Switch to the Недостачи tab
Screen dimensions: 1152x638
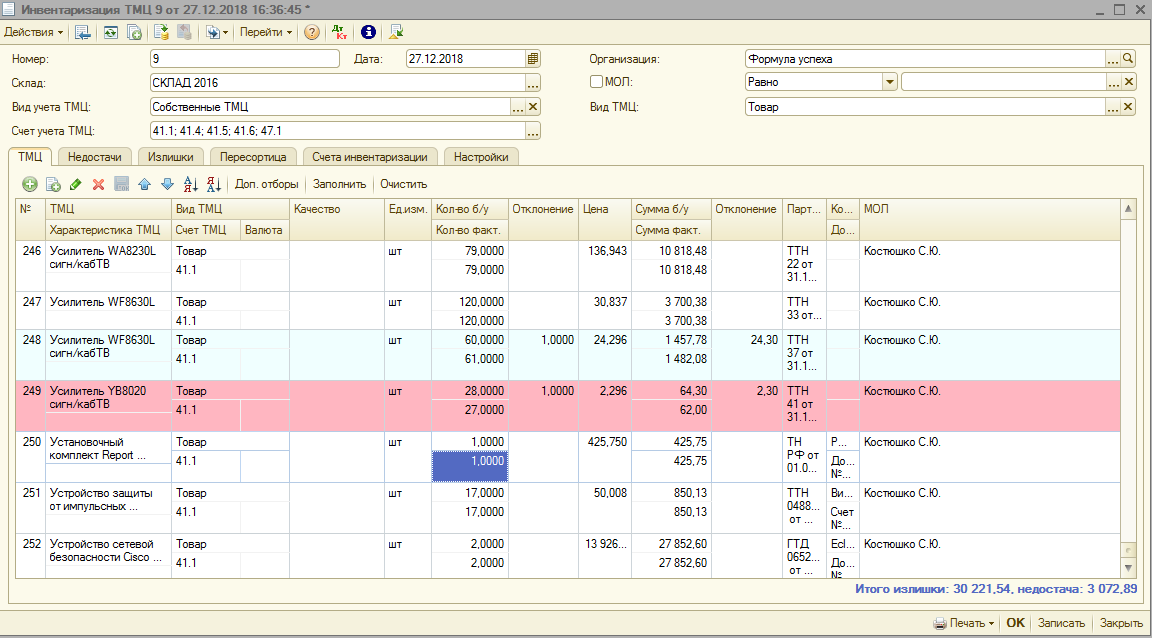(95, 157)
